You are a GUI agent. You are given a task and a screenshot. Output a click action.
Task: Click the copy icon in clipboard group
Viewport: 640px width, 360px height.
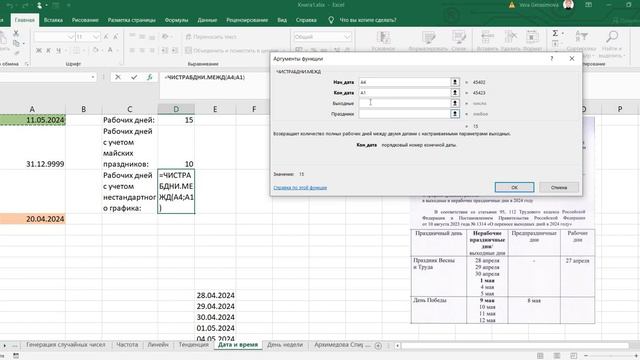click(16, 43)
